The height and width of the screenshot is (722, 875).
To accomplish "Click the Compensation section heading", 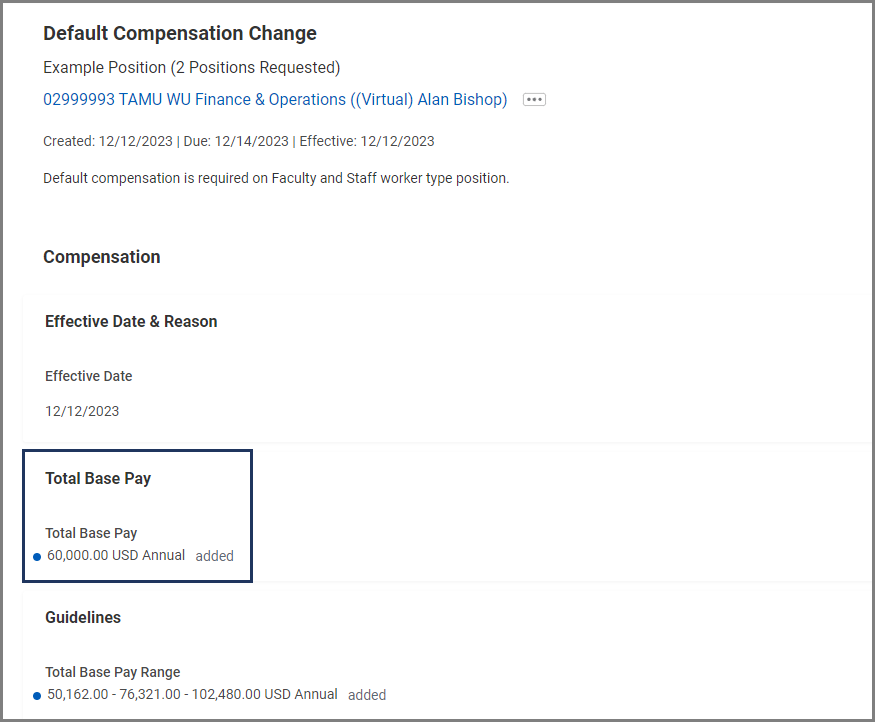I will coord(101,257).
